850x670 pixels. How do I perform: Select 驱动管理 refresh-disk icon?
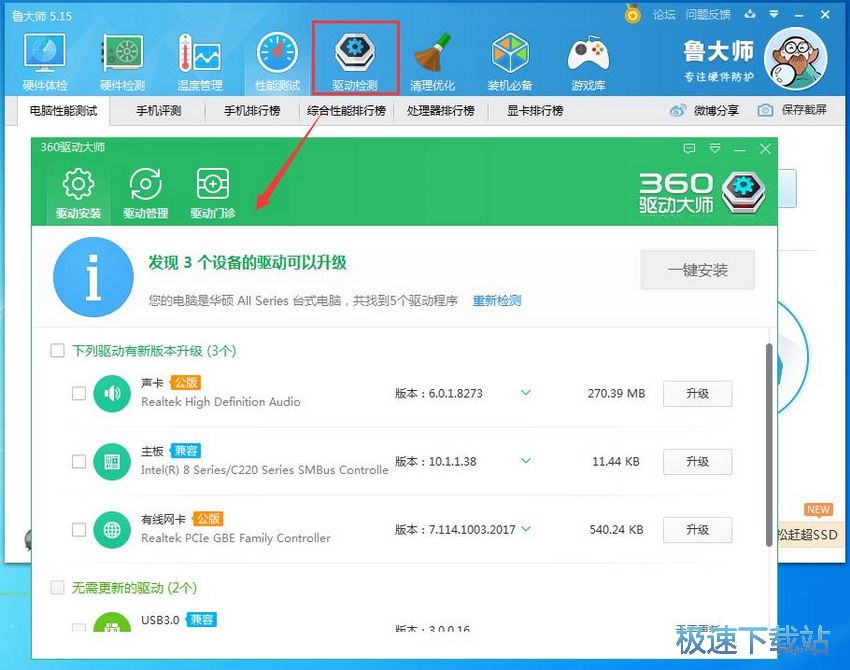tap(145, 184)
